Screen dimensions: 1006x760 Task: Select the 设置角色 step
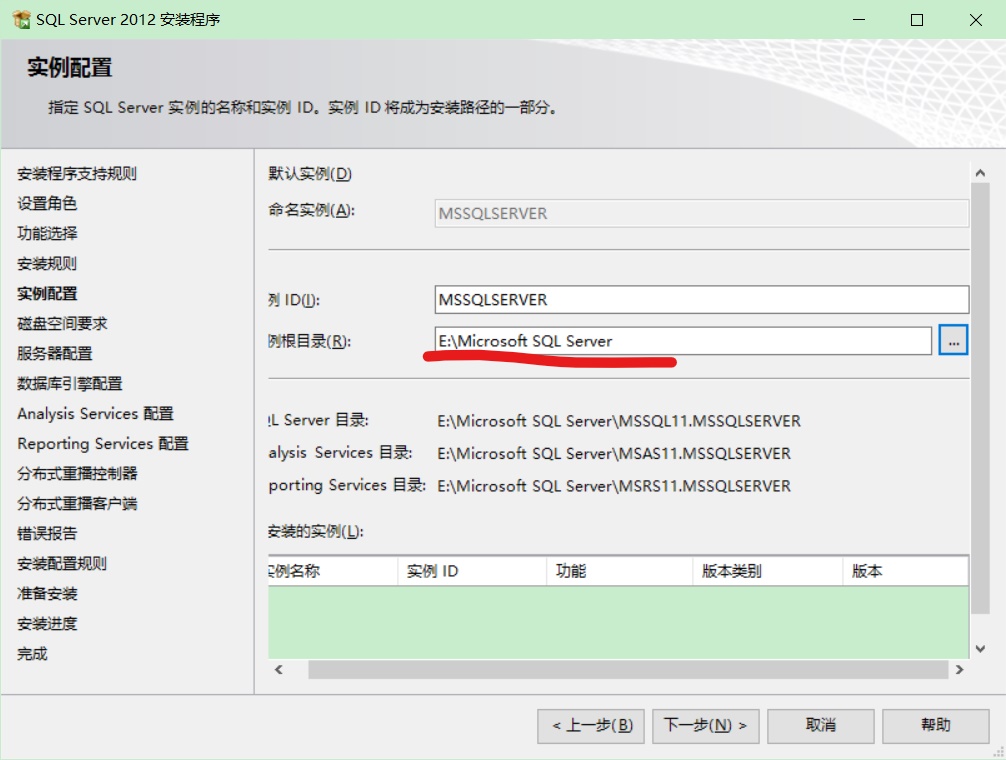[47, 203]
